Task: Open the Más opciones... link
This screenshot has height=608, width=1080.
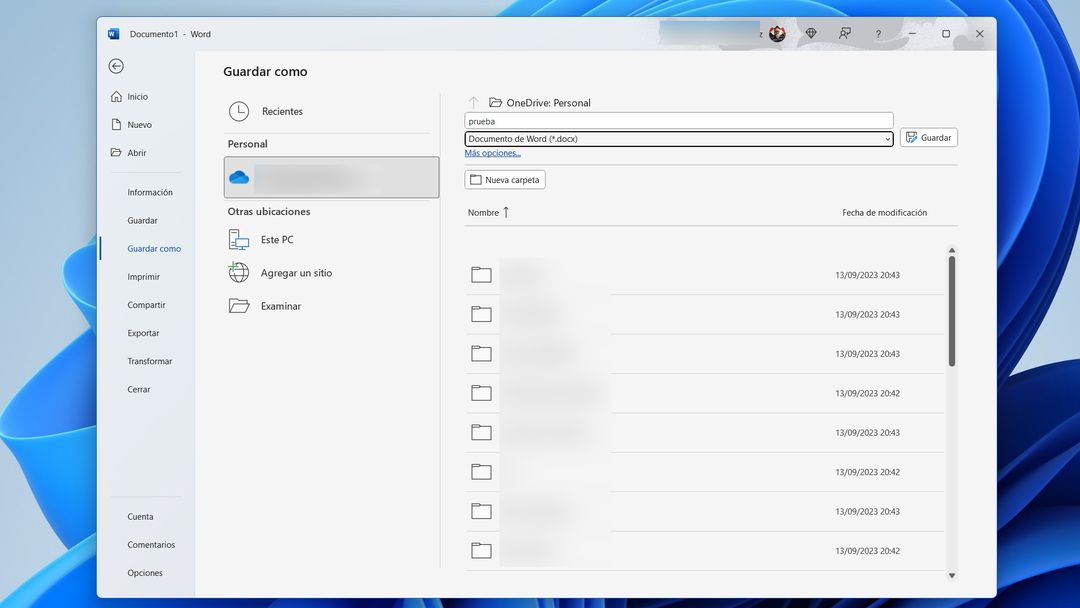Action: (x=492, y=152)
